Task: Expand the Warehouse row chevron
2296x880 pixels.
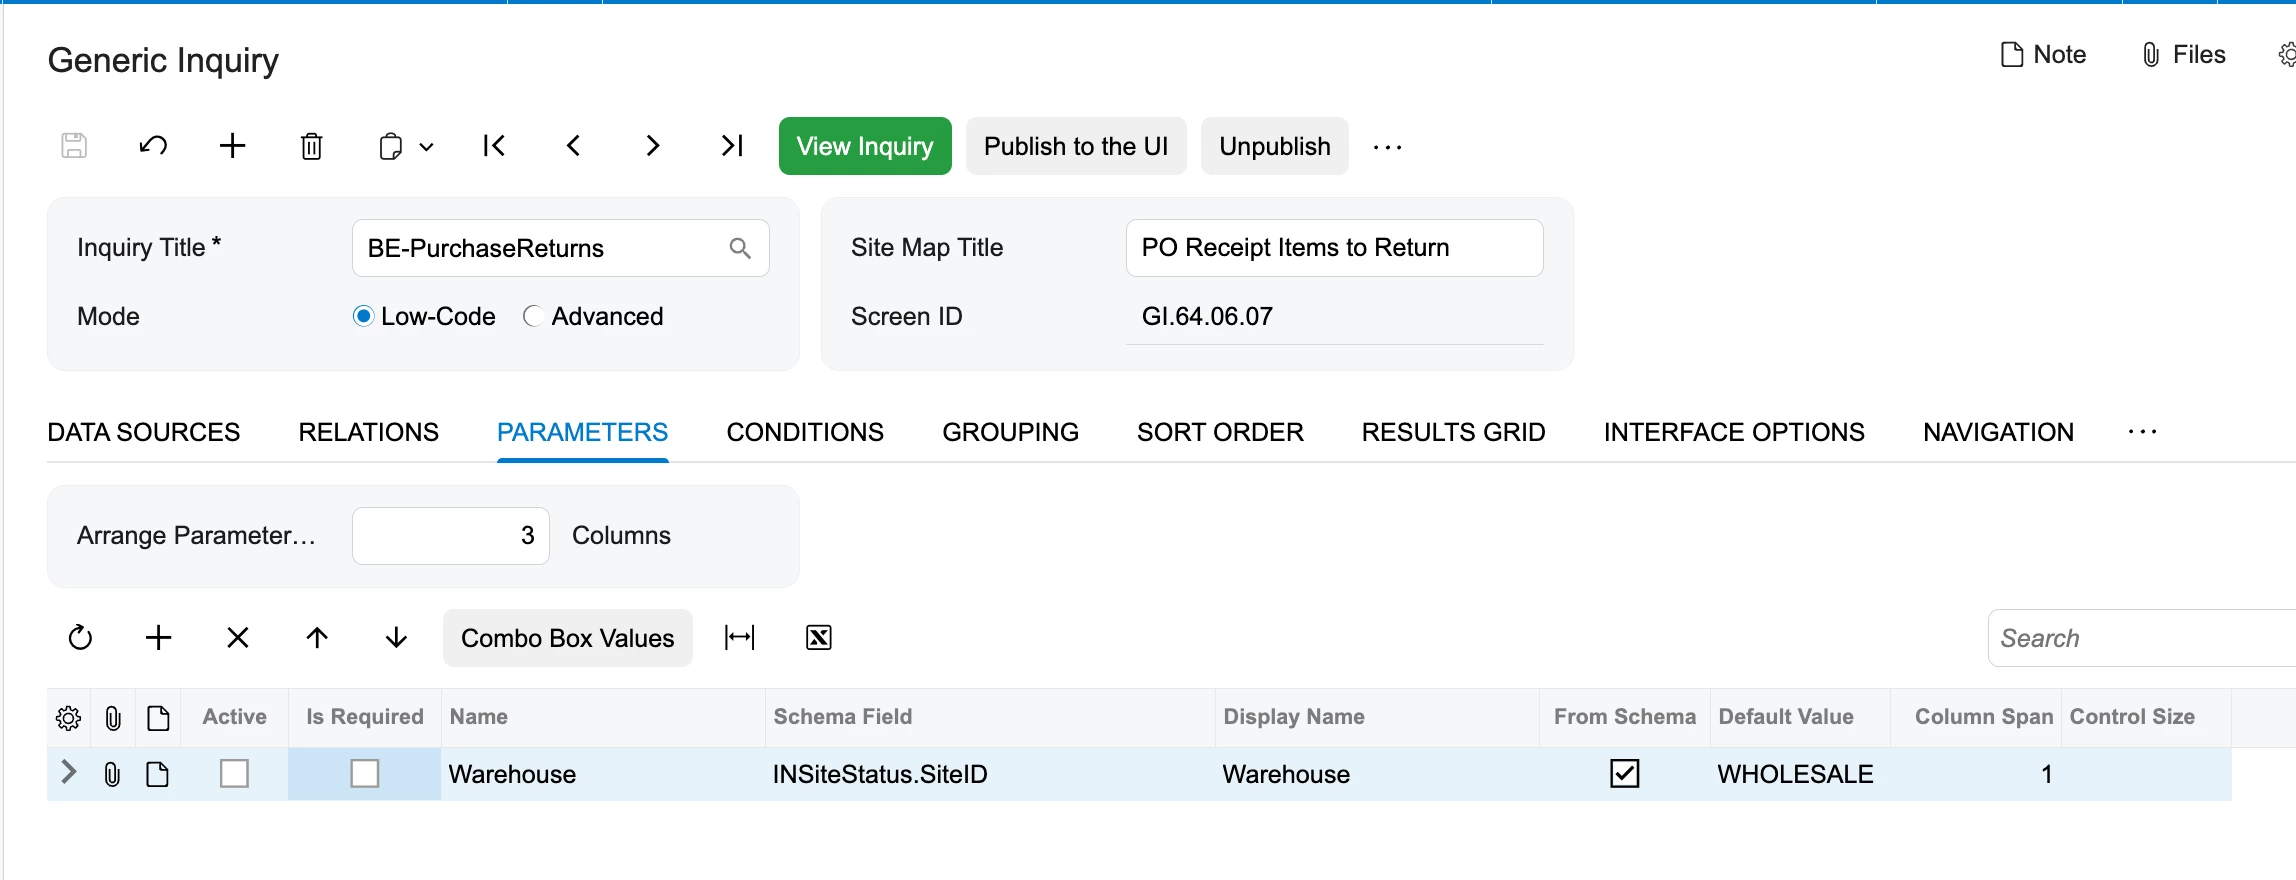Action: click(x=68, y=772)
